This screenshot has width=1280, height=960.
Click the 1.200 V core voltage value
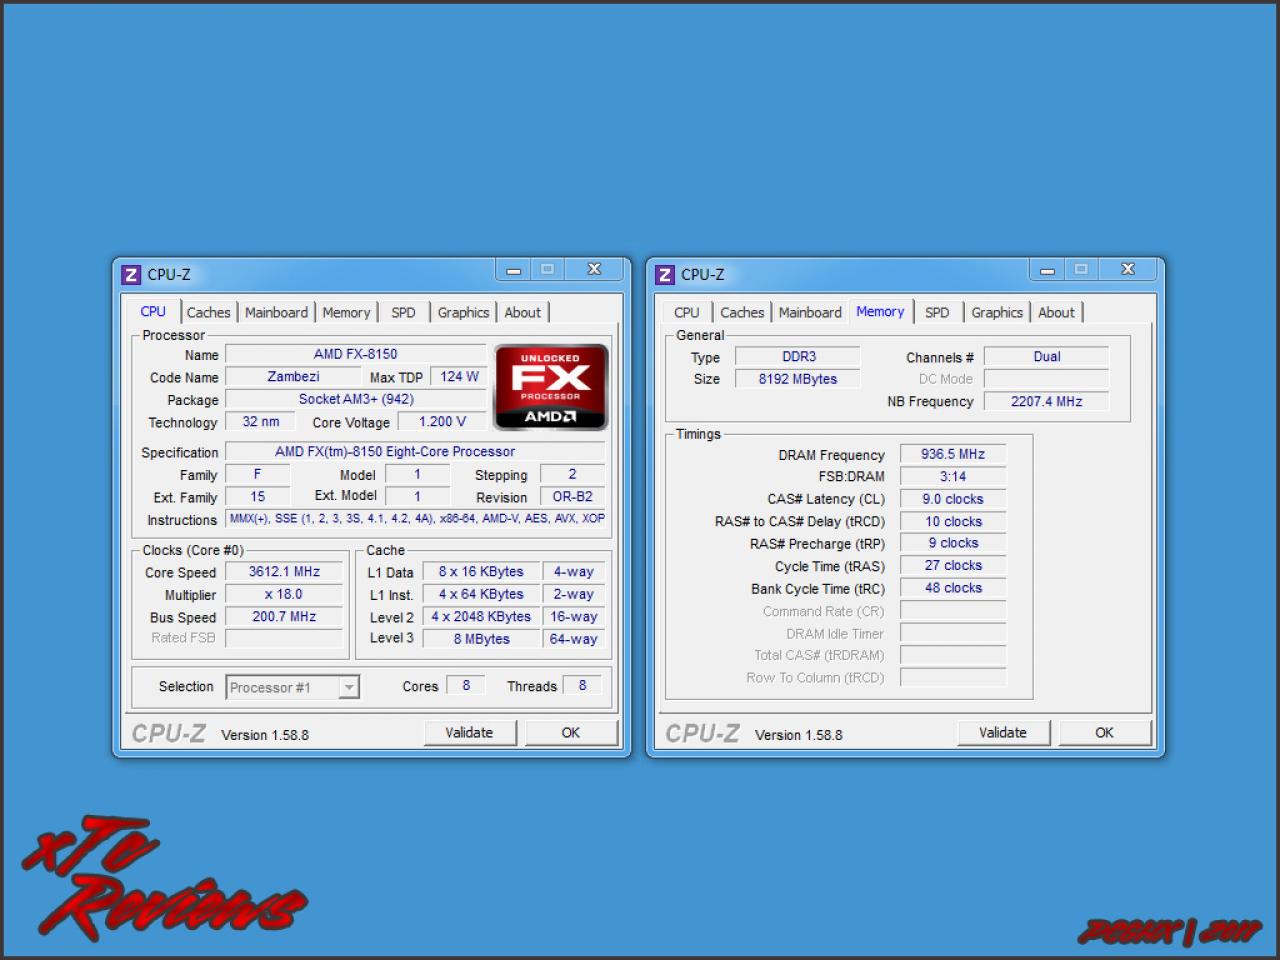pyautogui.click(x=442, y=422)
